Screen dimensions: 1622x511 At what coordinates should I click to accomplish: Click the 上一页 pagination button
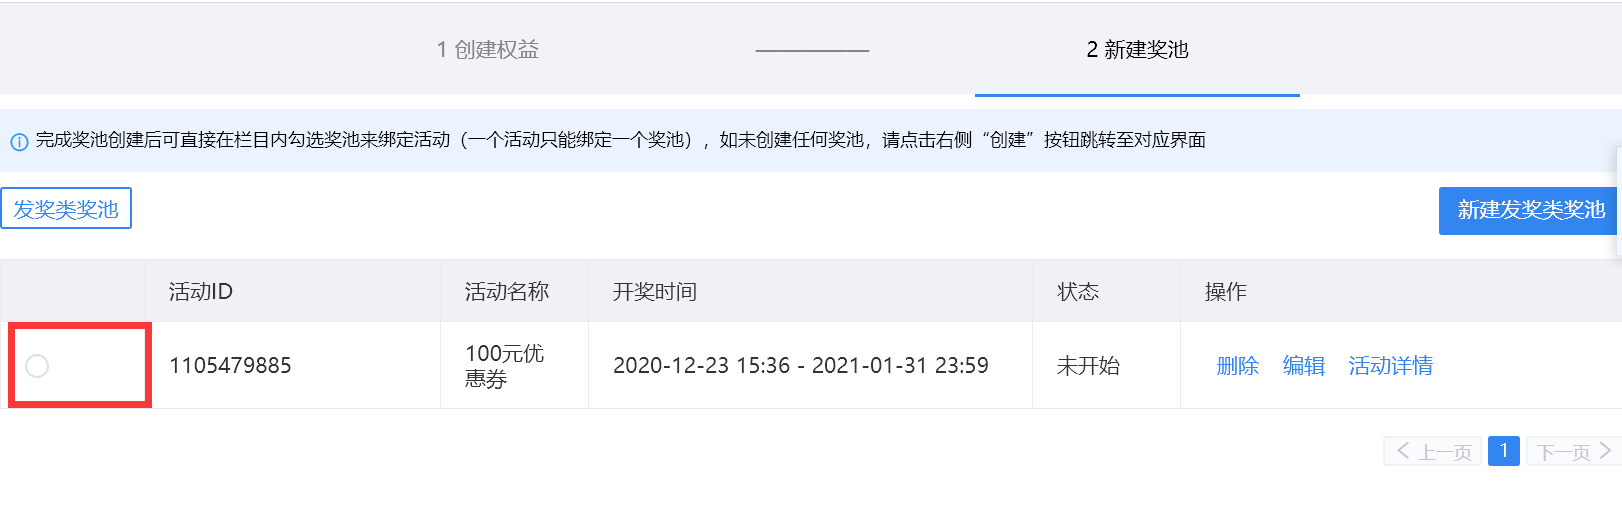[1433, 451]
